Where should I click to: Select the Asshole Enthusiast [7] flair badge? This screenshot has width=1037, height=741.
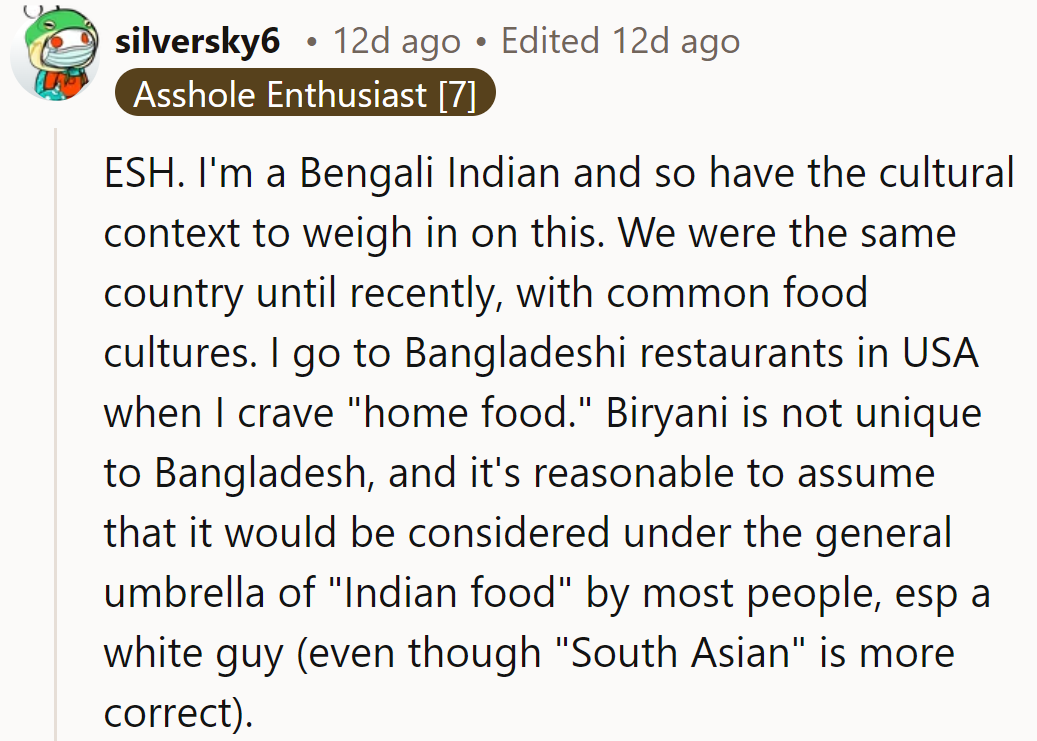pyautogui.click(x=305, y=94)
